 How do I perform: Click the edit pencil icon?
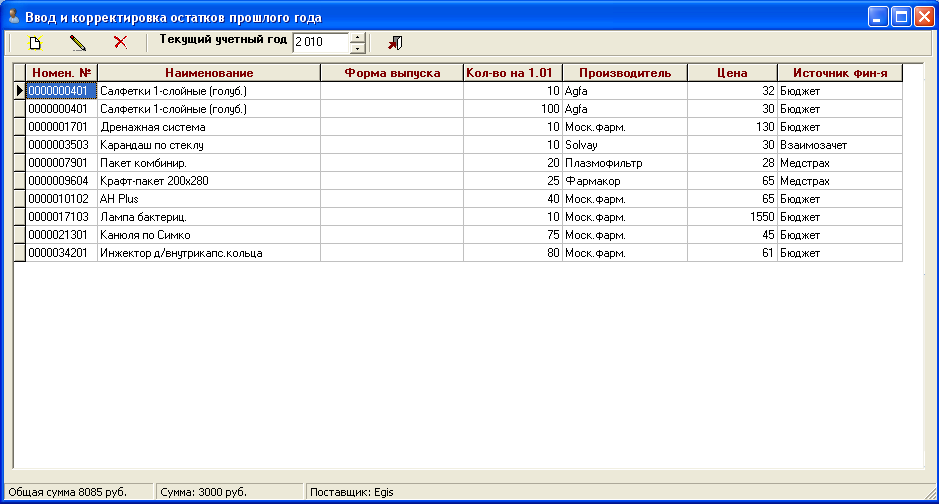tap(78, 42)
